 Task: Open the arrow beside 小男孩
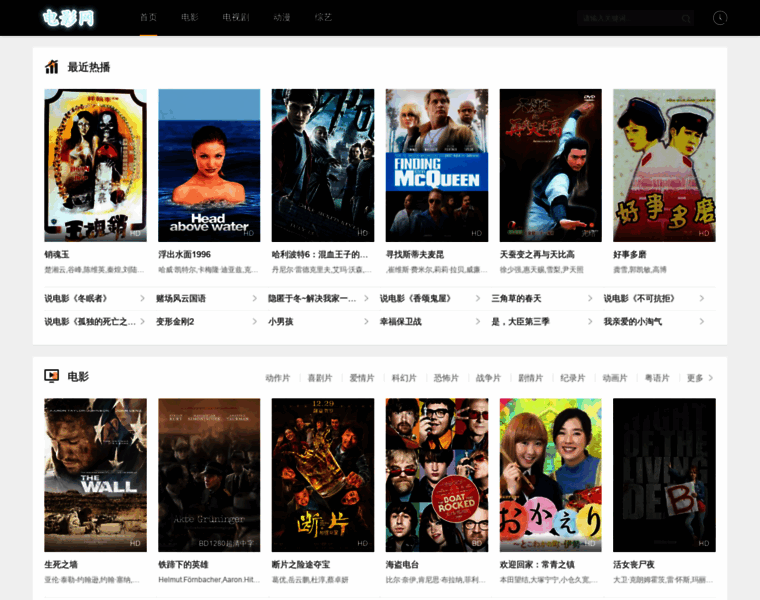click(x=366, y=321)
